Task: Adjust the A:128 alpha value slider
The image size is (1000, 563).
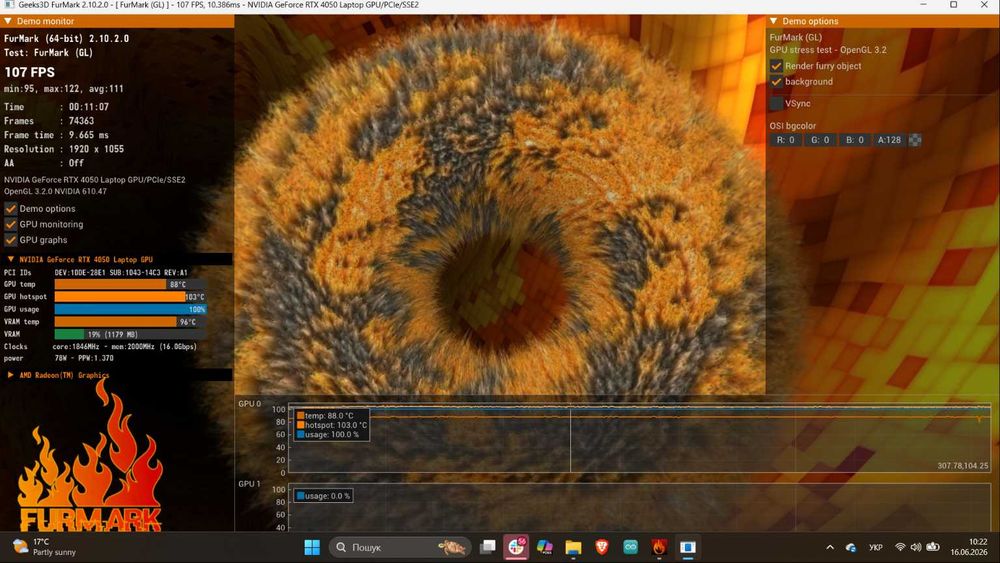Action: point(889,140)
